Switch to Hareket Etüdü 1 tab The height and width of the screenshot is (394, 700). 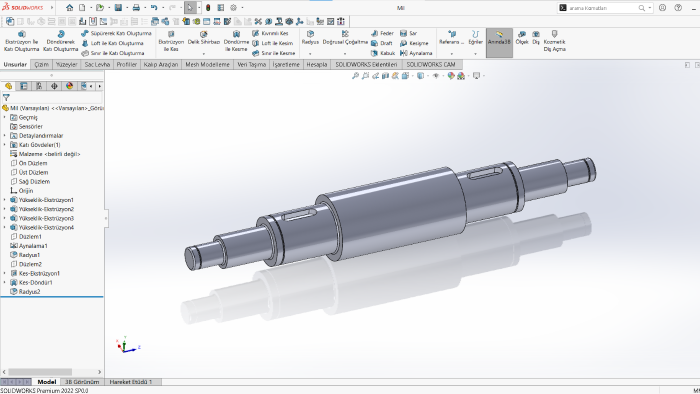tap(131, 382)
